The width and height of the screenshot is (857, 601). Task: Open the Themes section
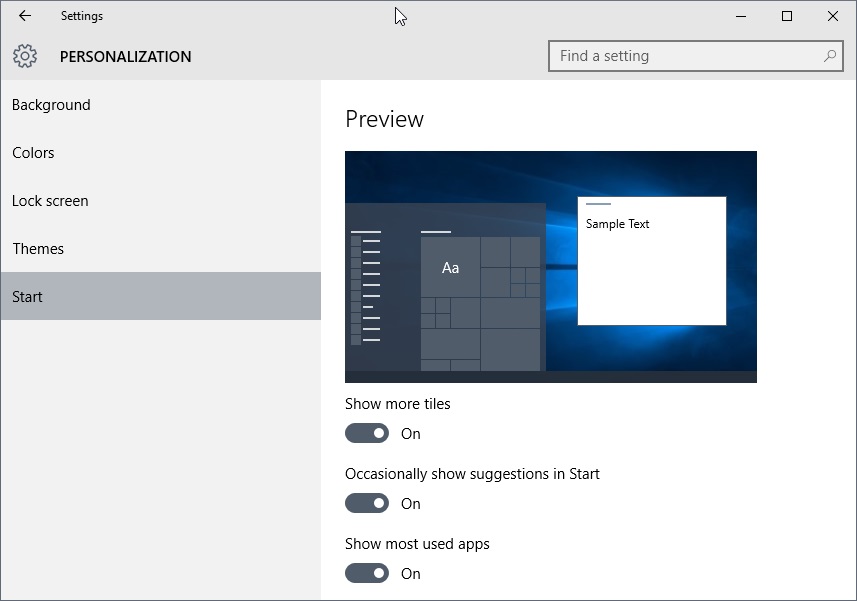pos(161,249)
